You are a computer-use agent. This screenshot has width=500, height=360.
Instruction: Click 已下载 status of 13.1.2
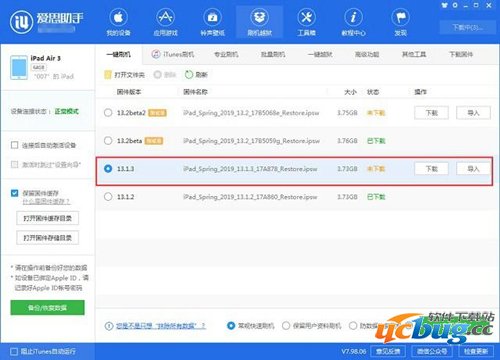[376, 197]
